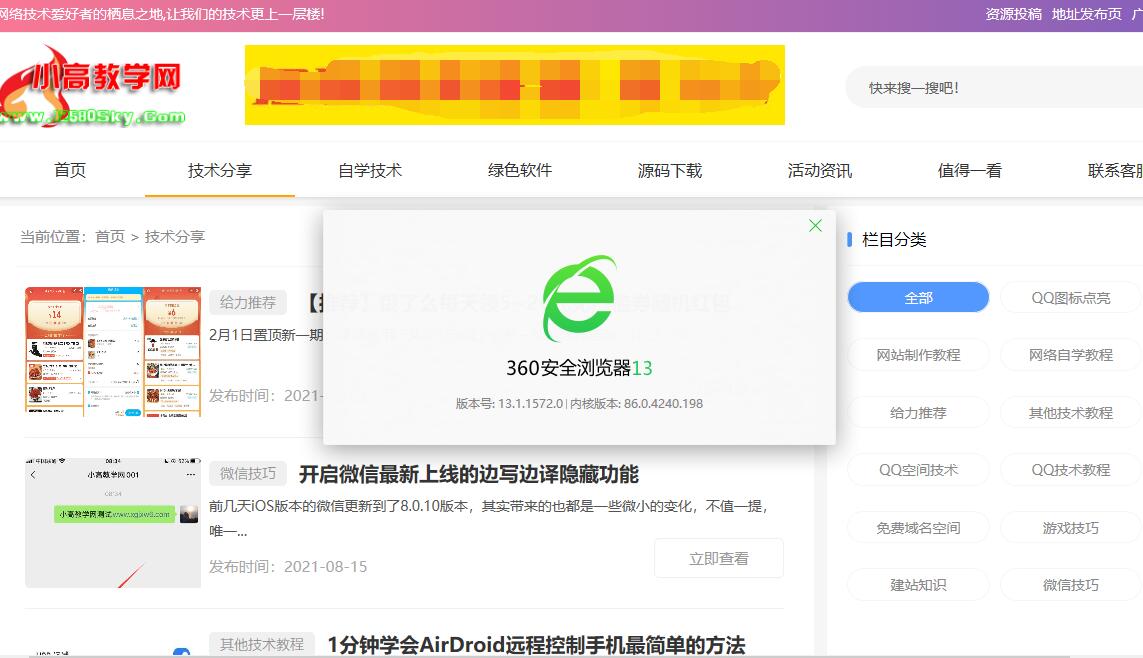Select the 给力推荐 category in sidebar
Image resolution: width=1143 pixels, height=658 pixels.
(x=918, y=412)
